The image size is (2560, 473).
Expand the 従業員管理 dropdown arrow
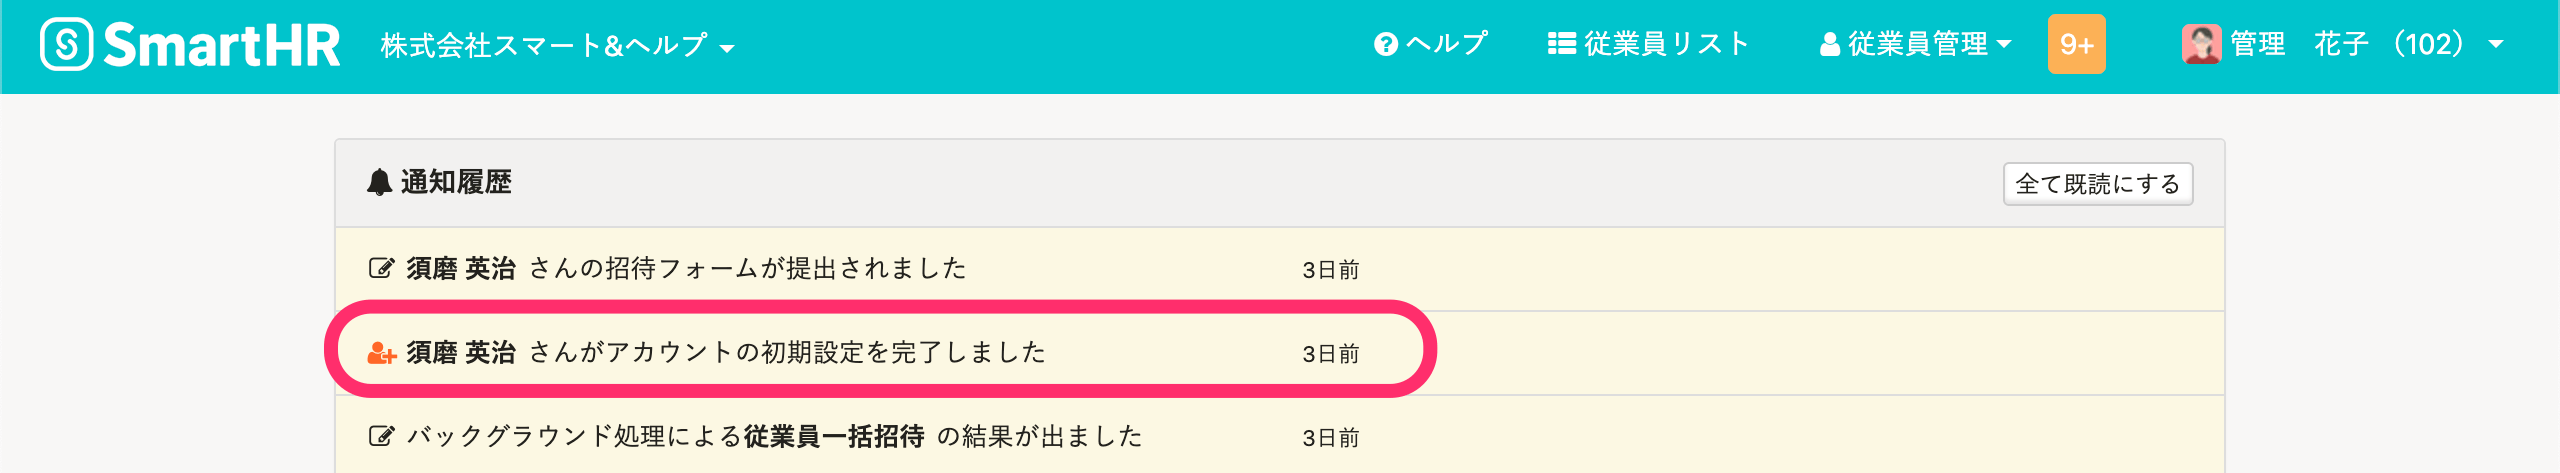pos(2004,45)
